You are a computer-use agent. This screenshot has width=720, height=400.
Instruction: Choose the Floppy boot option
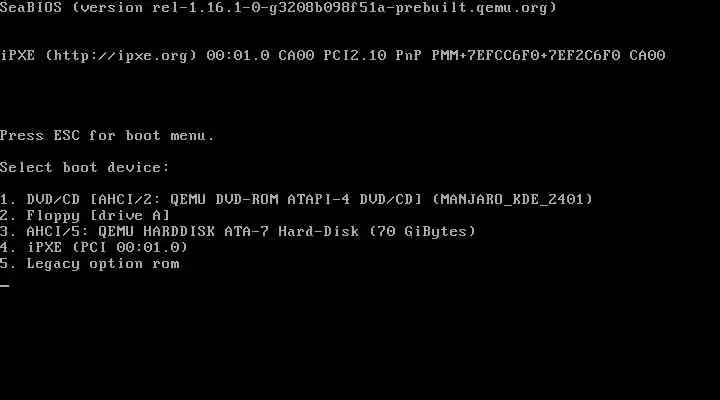(x=85, y=215)
